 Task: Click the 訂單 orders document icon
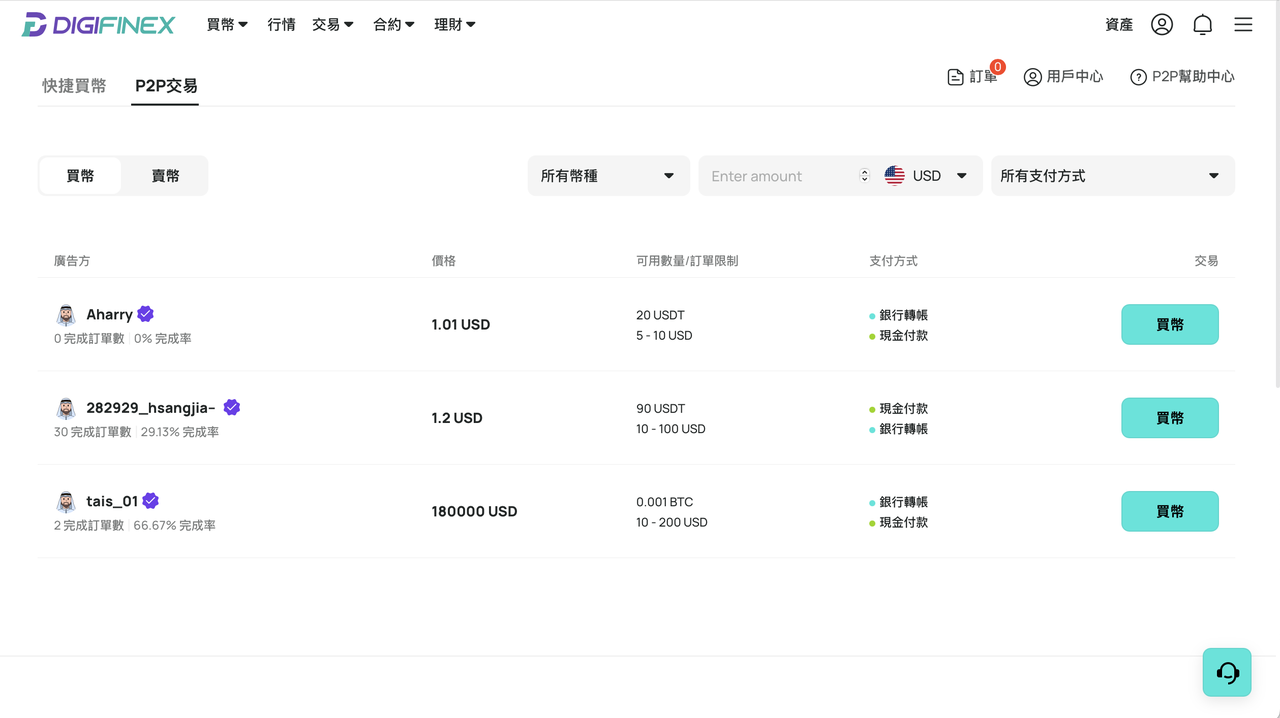click(x=955, y=77)
